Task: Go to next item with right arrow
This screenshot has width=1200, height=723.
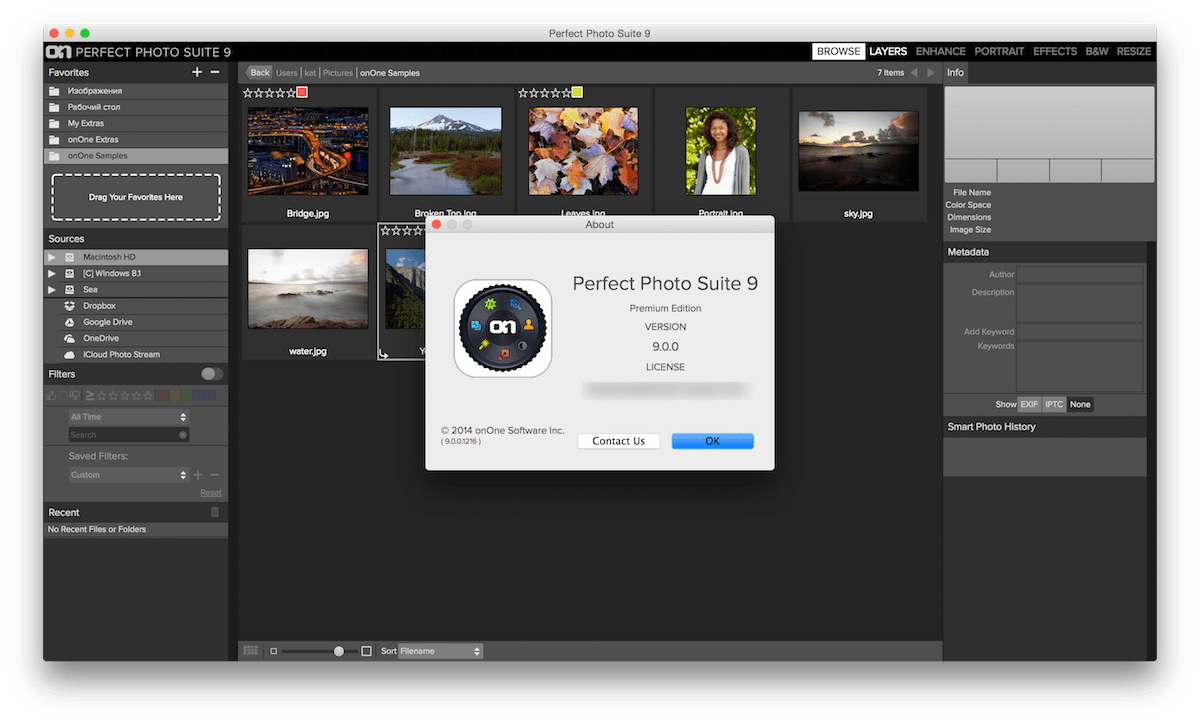Action: pos(931,73)
